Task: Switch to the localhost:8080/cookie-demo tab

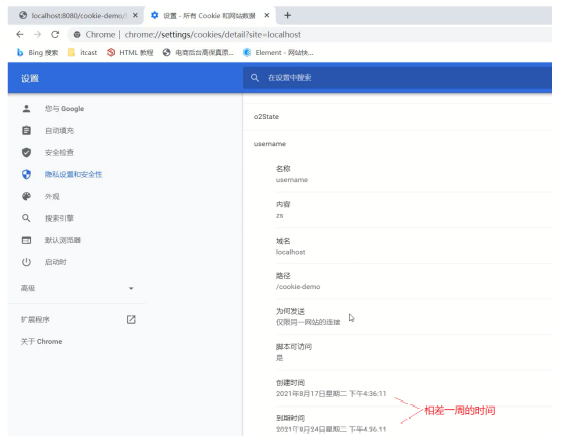Action: pyautogui.click(x=76, y=15)
